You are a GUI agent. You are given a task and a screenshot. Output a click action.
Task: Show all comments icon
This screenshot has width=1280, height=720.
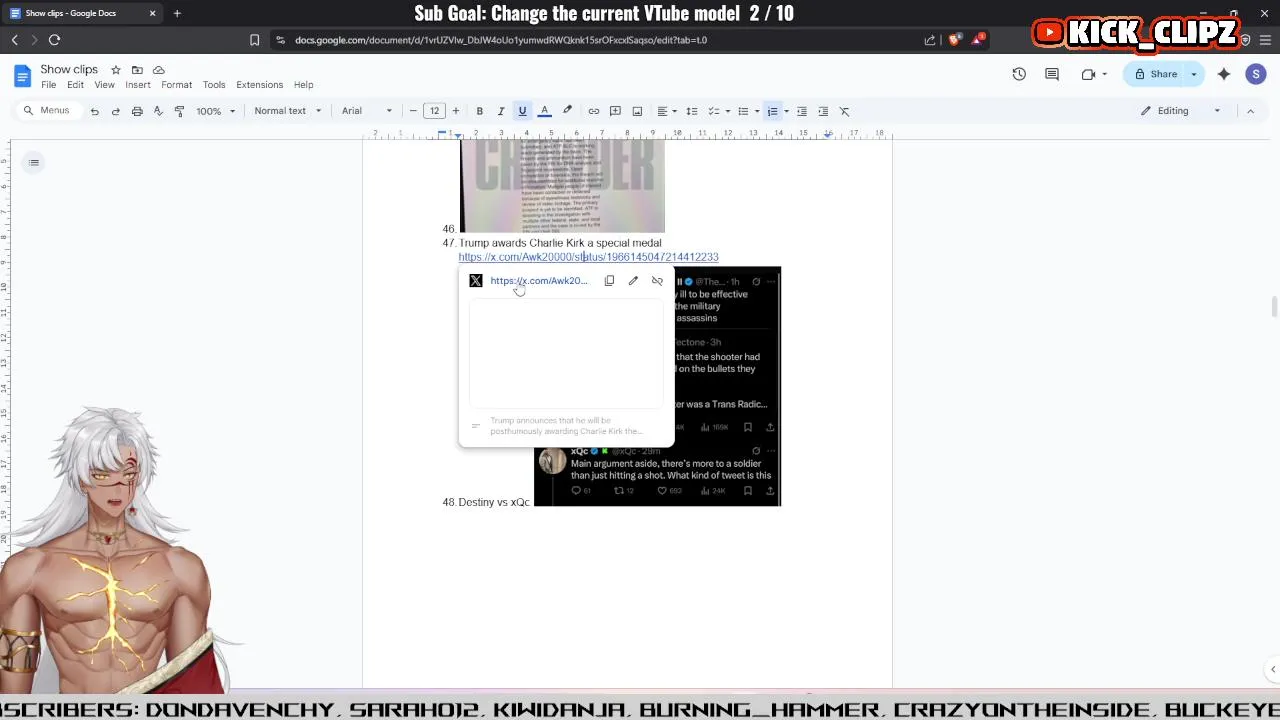pyautogui.click(x=1052, y=74)
